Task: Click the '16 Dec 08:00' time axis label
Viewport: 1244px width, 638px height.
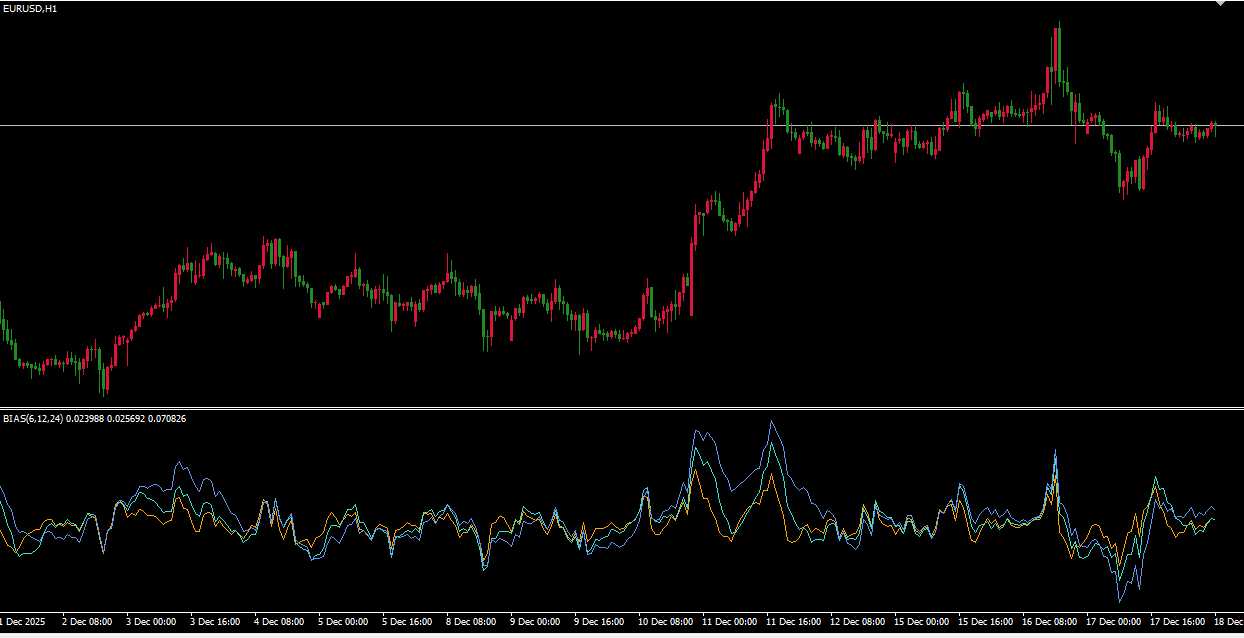Action: click(1048, 621)
